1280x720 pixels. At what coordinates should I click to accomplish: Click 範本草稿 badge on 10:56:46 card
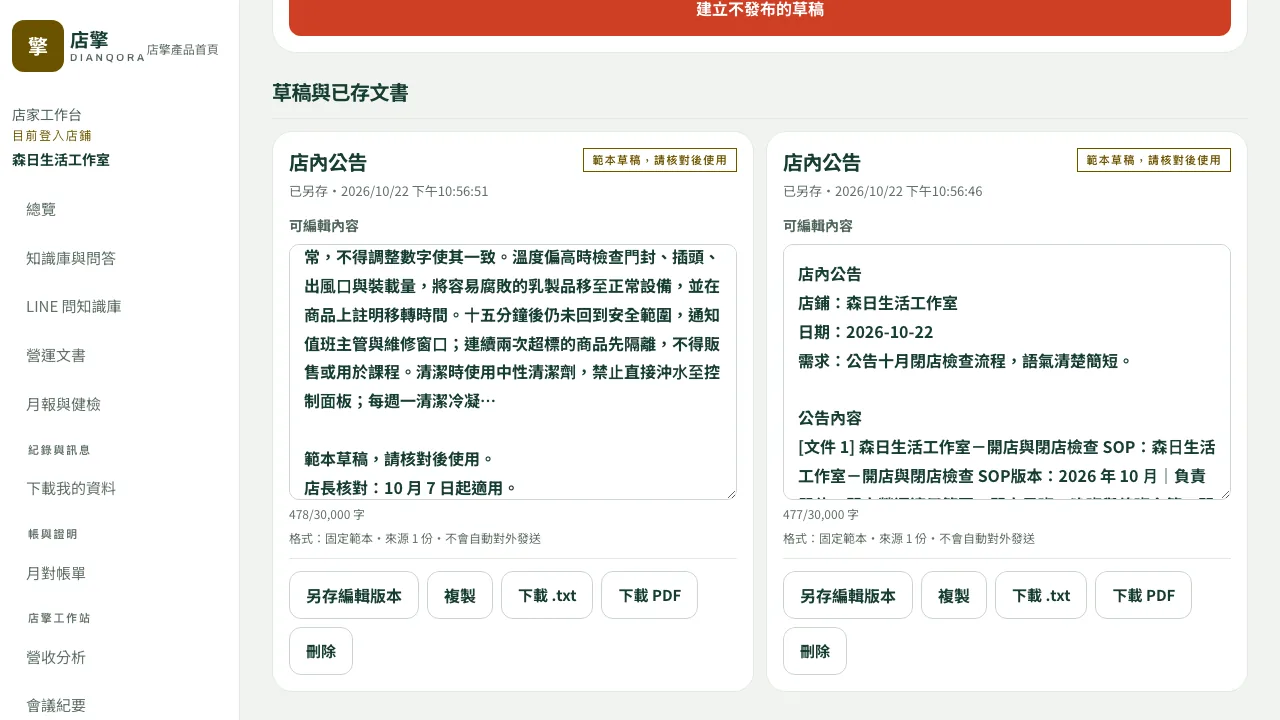click(x=1154, y=160)
